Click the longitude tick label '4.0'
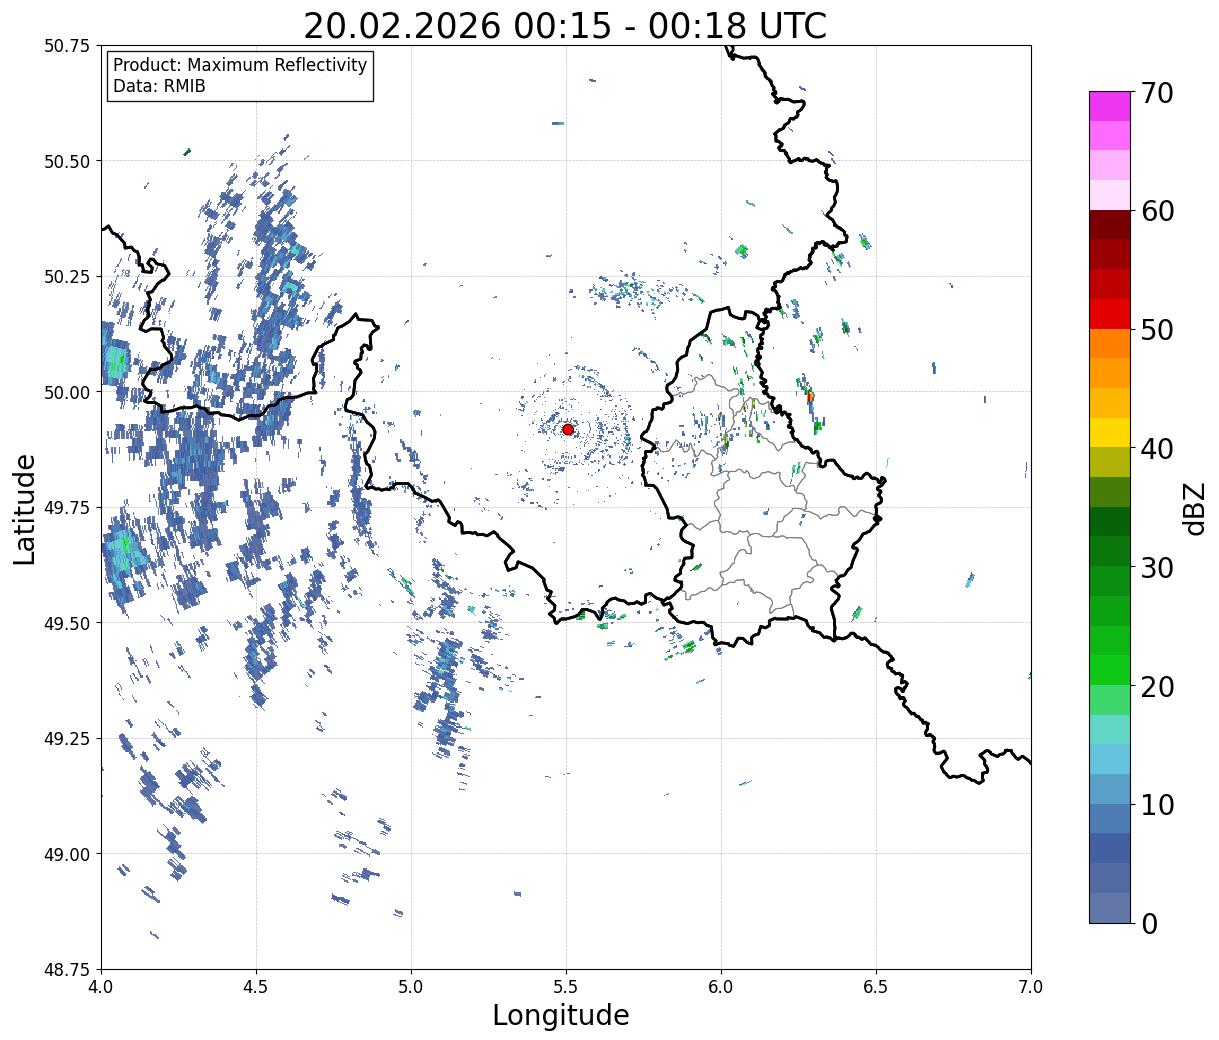1219x1040 pixels. [x=101, y=987]
